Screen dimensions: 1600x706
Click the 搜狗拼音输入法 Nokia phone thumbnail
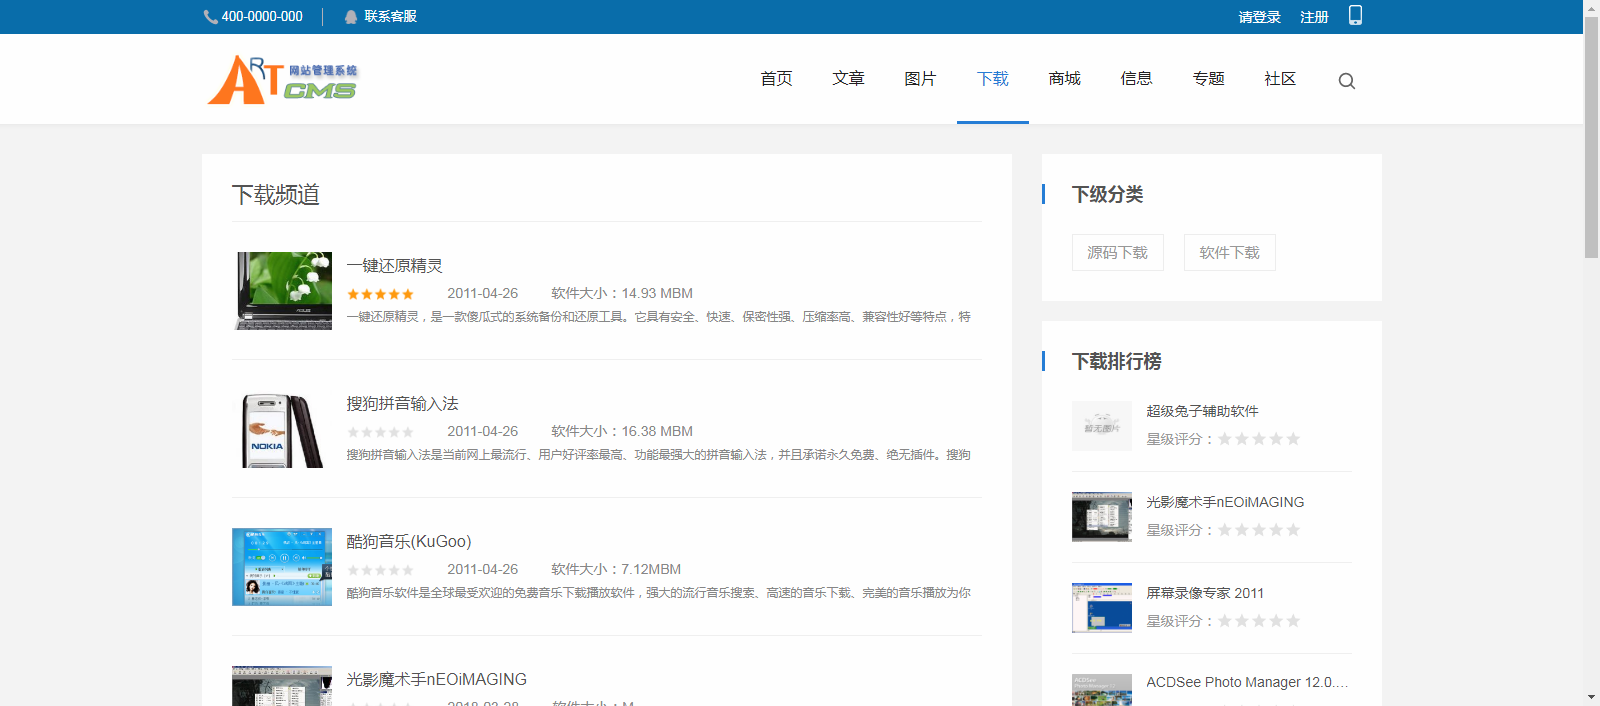(283, 429)
